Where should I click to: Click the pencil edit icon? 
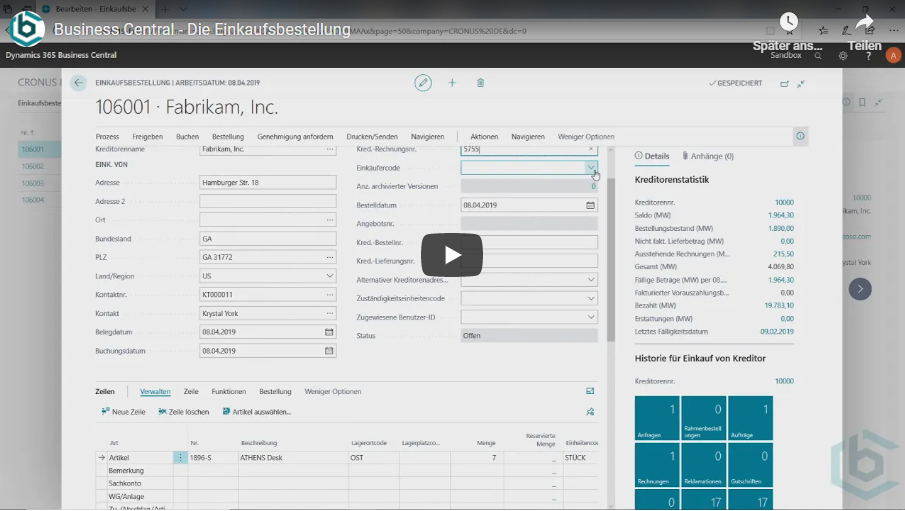click(x=423, y=83)
